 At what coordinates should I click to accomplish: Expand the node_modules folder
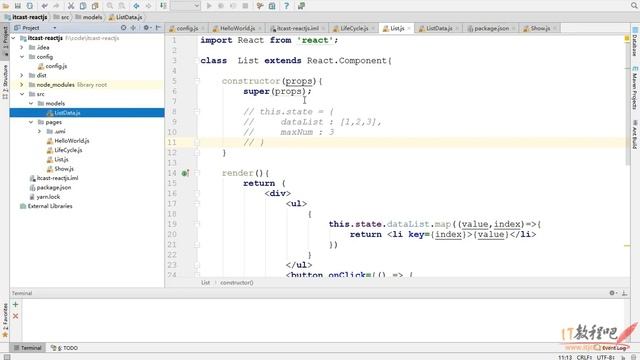coord(22,84)
